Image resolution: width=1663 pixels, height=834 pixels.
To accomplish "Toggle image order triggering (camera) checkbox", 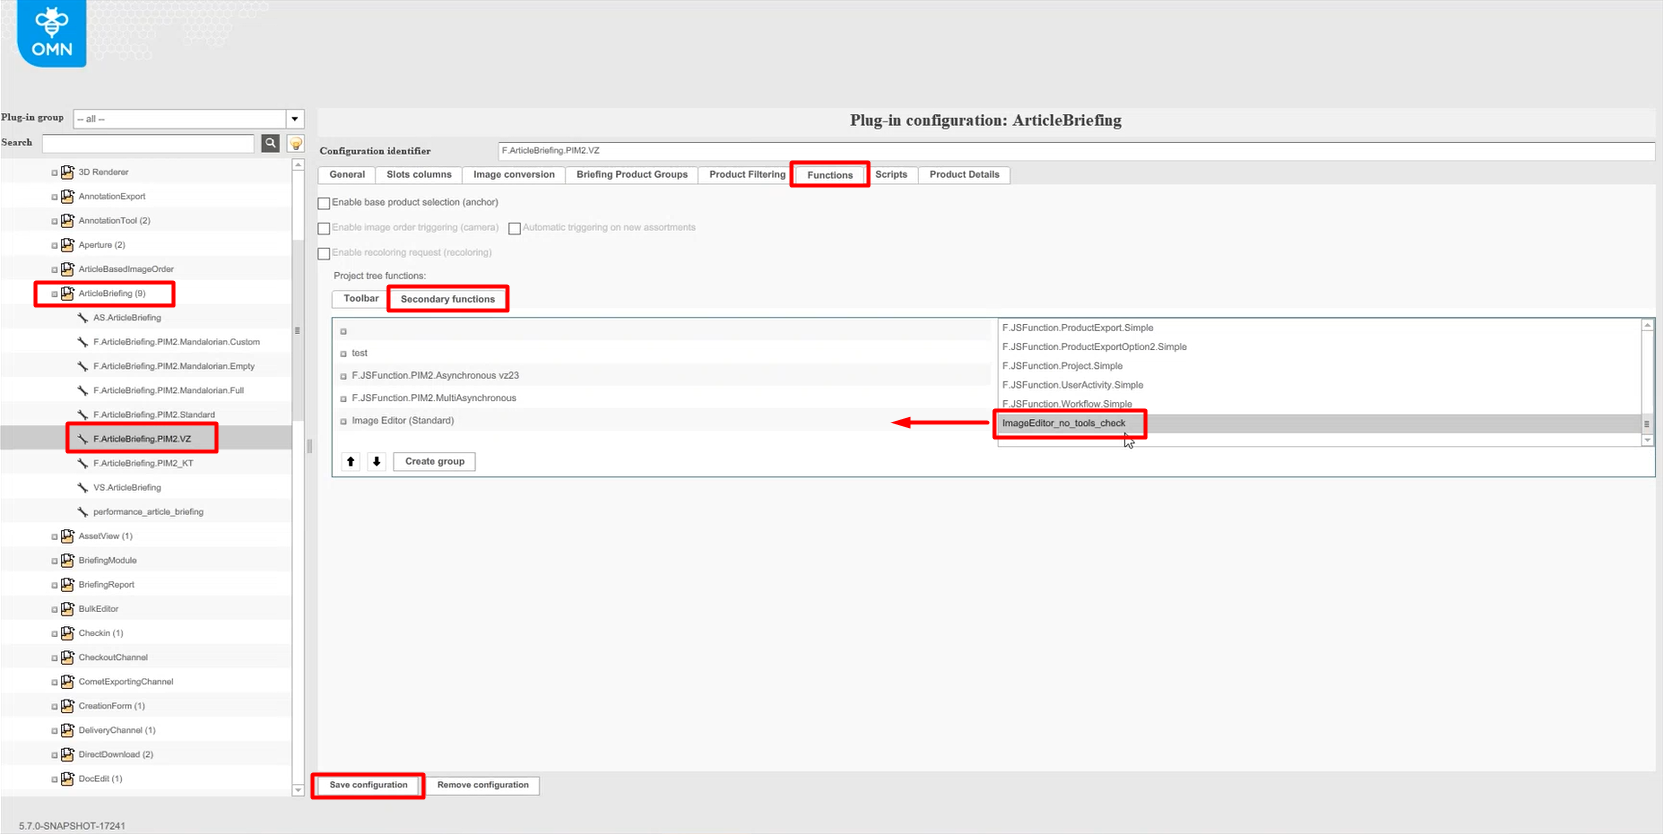I will tap(324, 228).
